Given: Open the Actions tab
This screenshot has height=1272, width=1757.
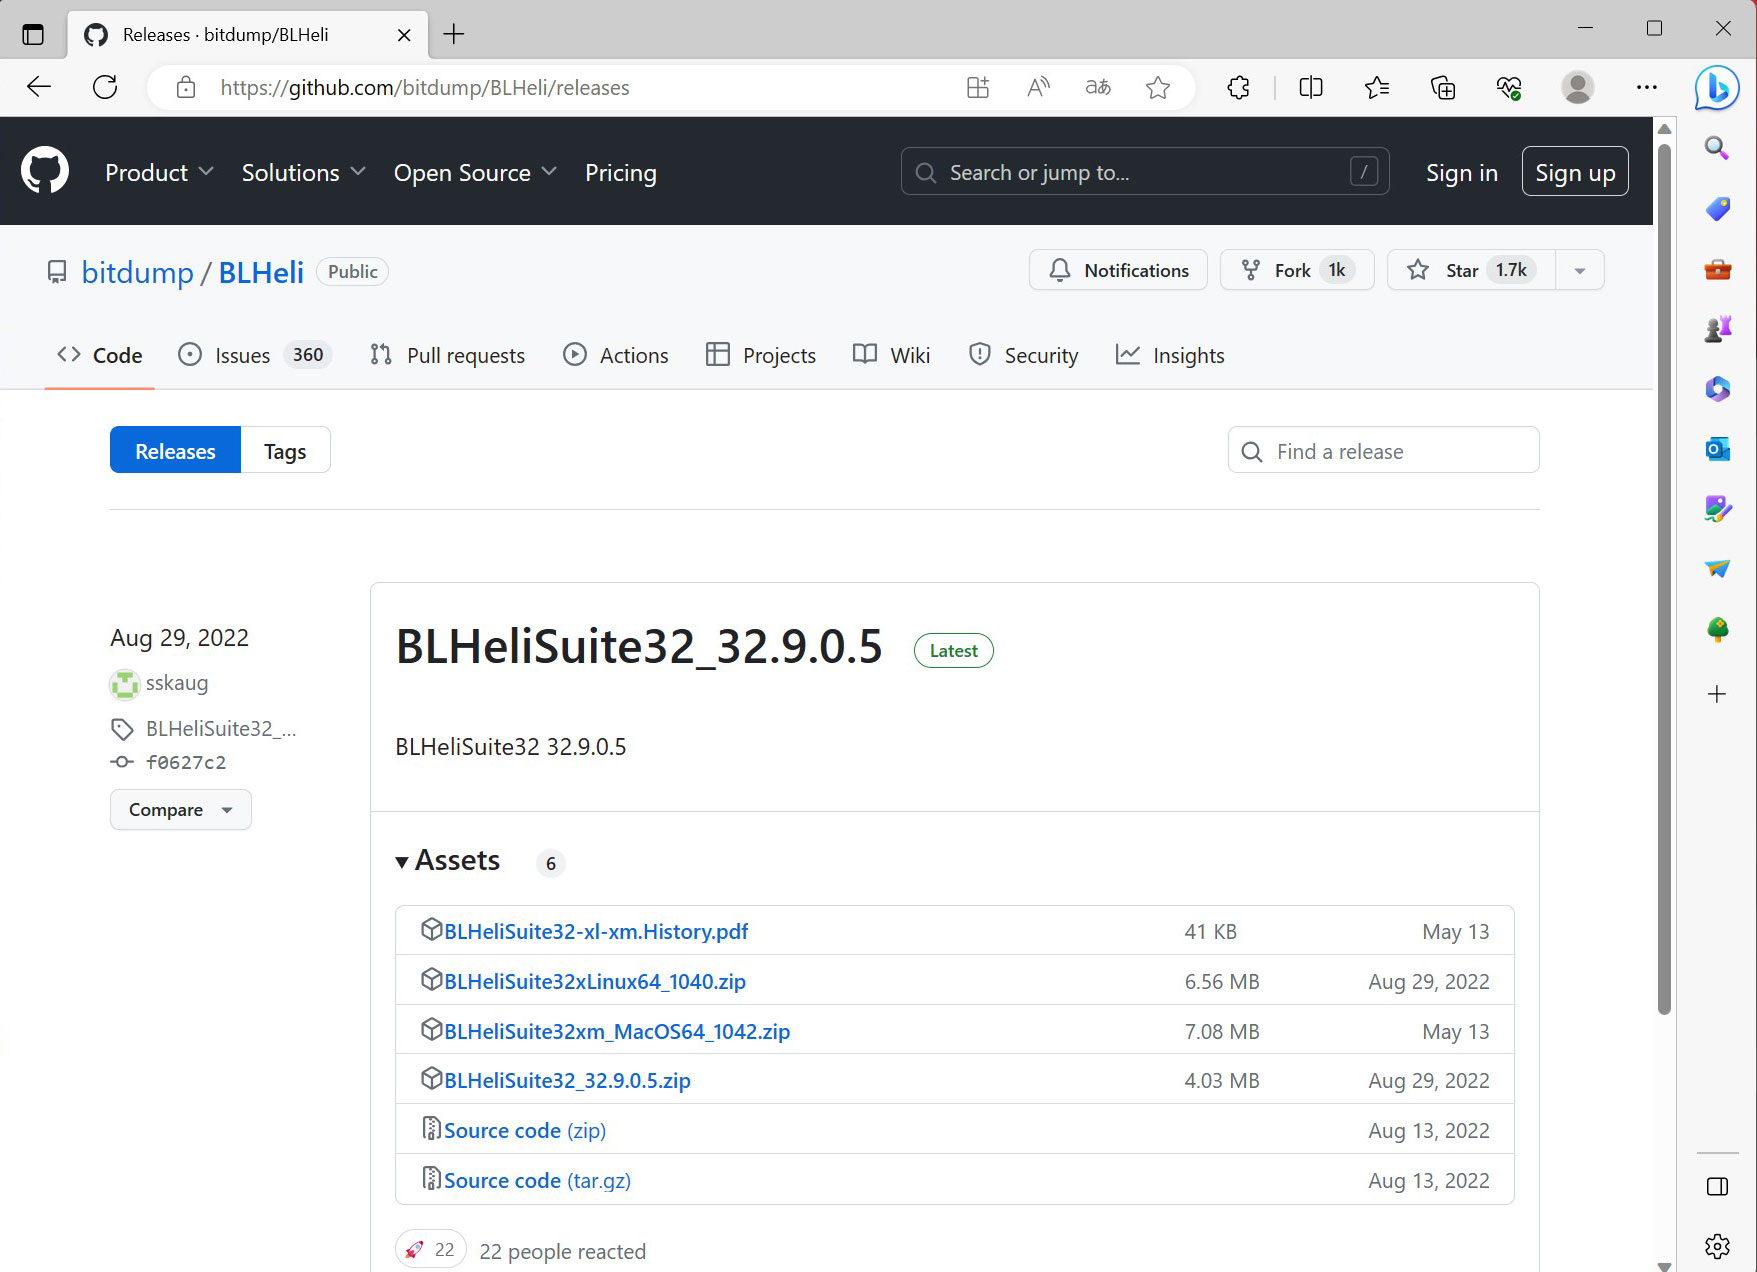Looking at the screenshot, I should point(616,355).
